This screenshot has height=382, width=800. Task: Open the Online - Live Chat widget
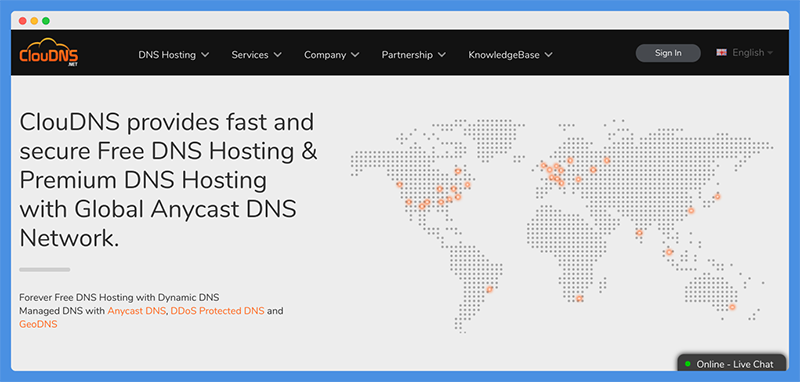click(731, 364)
